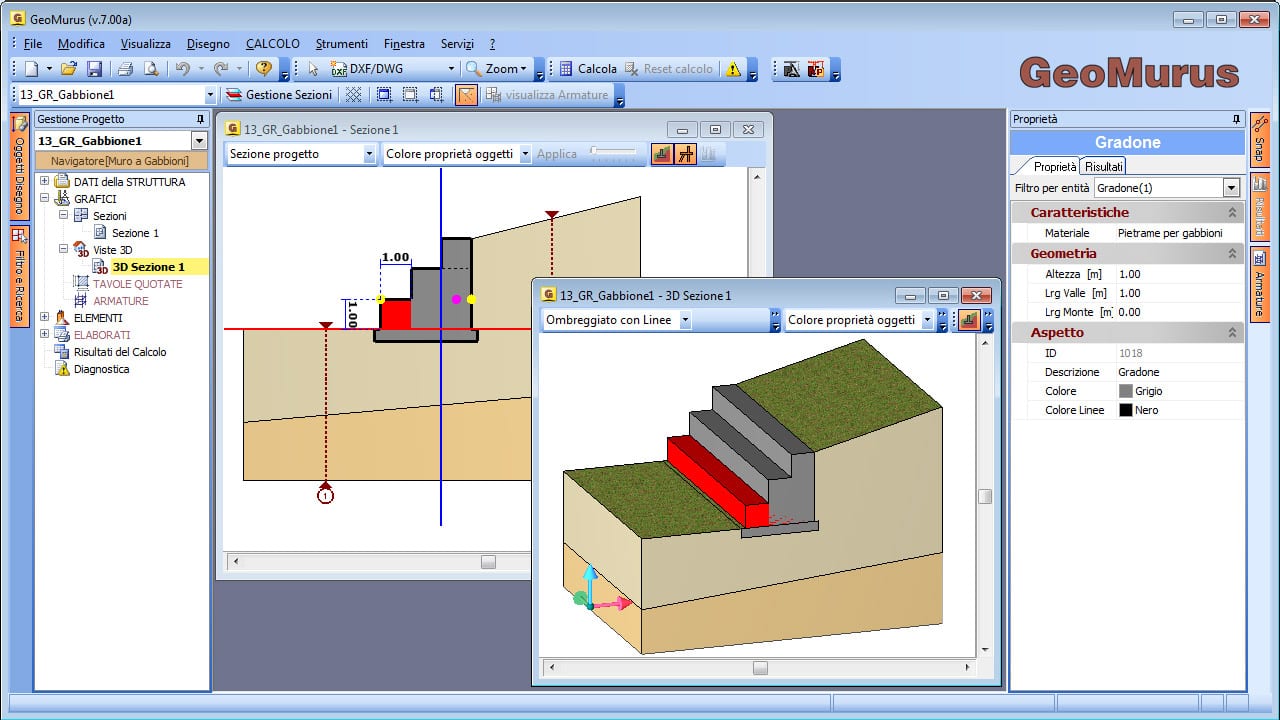
Task: Open print preview icon
Action: [x=151, y=69]
